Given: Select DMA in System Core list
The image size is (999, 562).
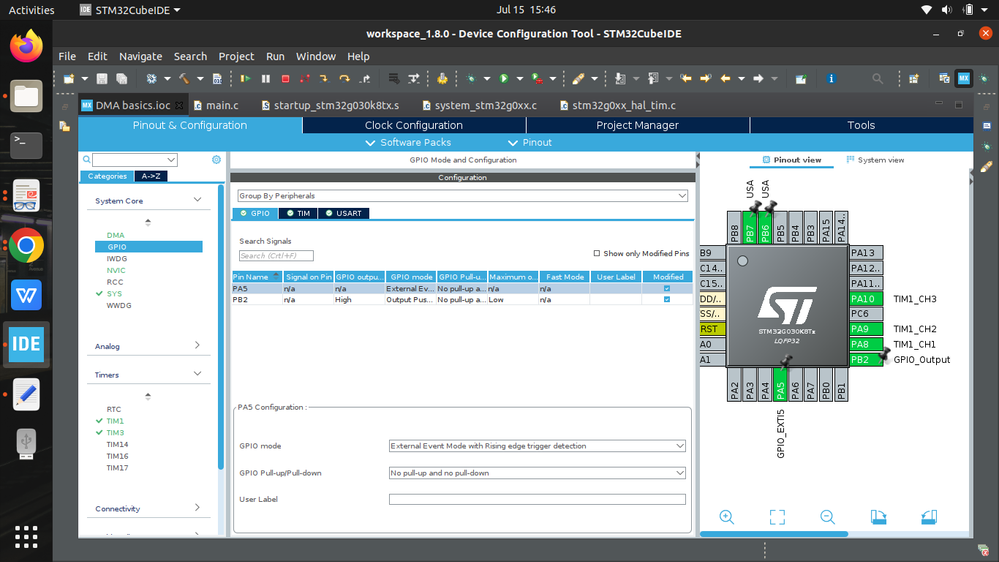Looking at the screenshot, I should [x=115, y=235].
